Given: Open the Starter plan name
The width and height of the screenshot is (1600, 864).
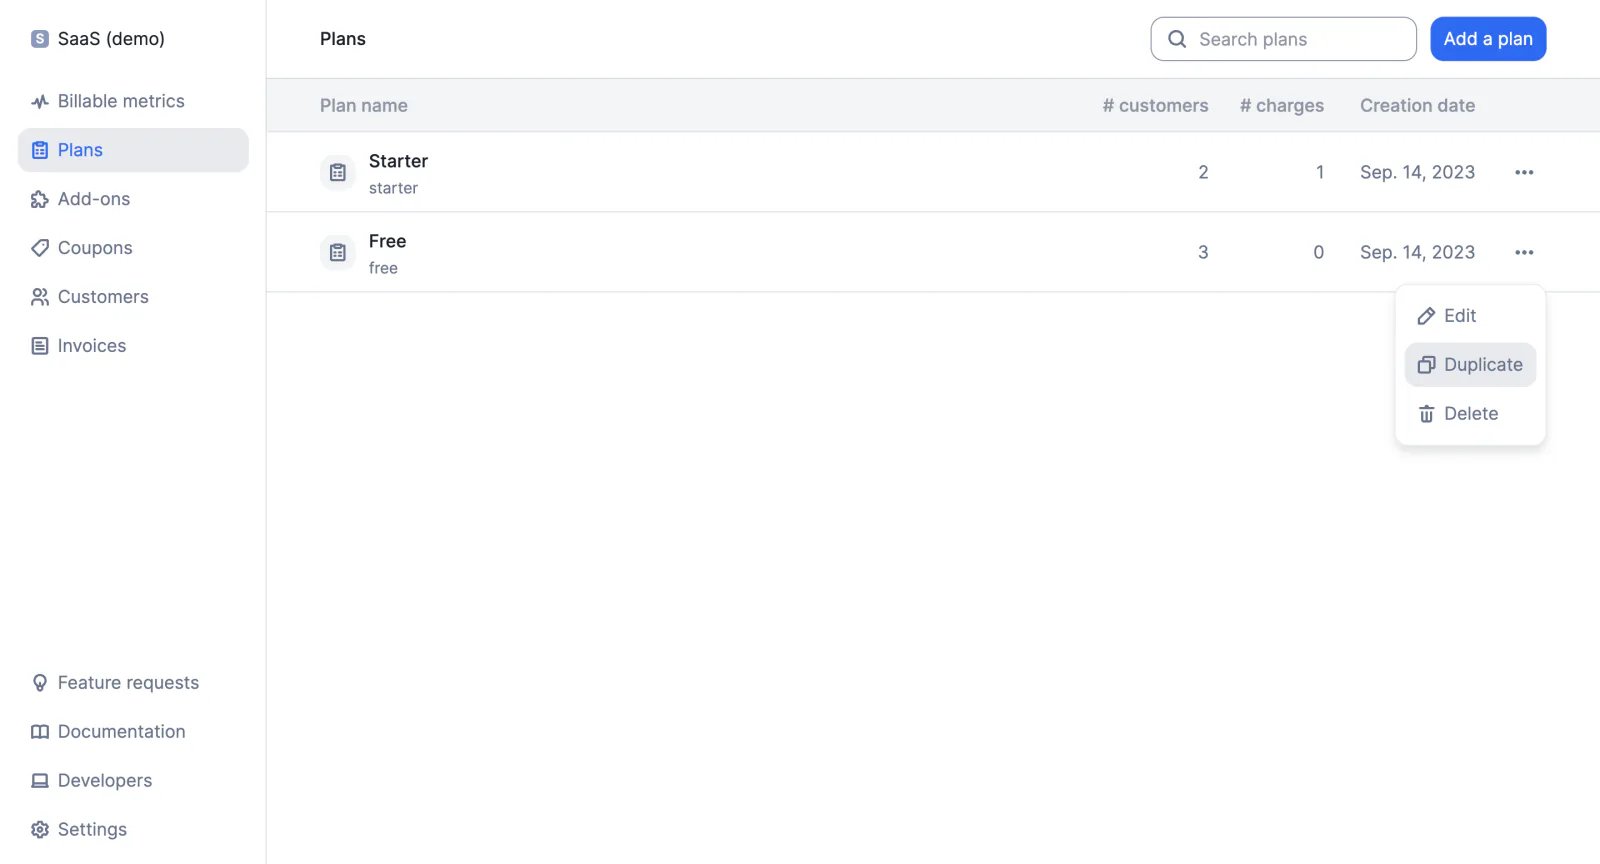Looking at the screenshot, I should (x=398, y=161).
